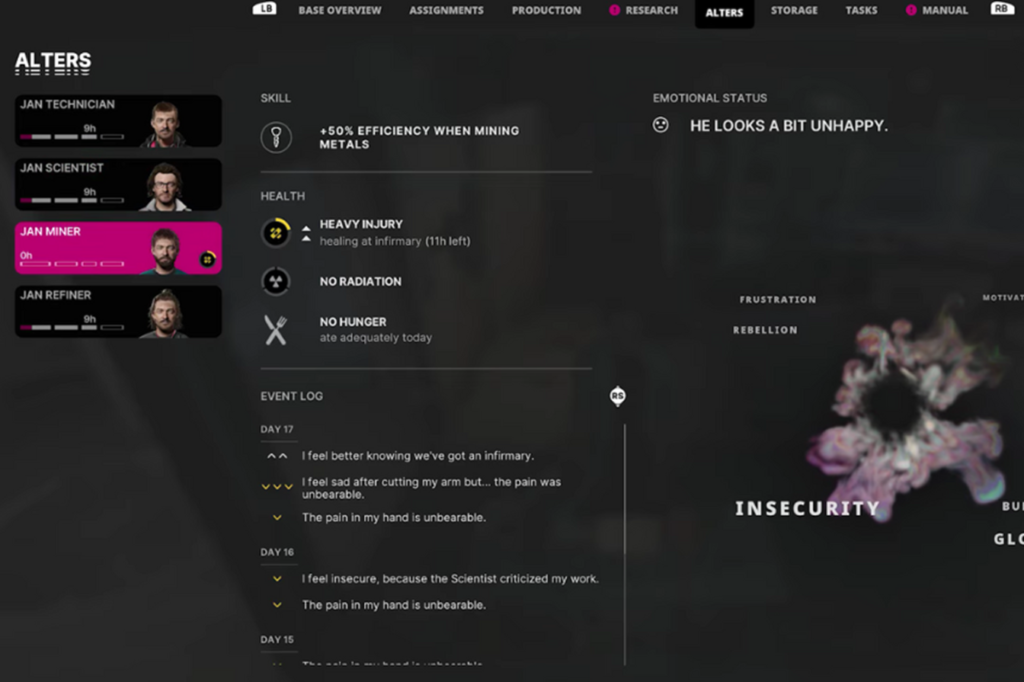Click the RS scroll indicator icon
This screenshot has width=1024, height=682.
pos(617,396)
